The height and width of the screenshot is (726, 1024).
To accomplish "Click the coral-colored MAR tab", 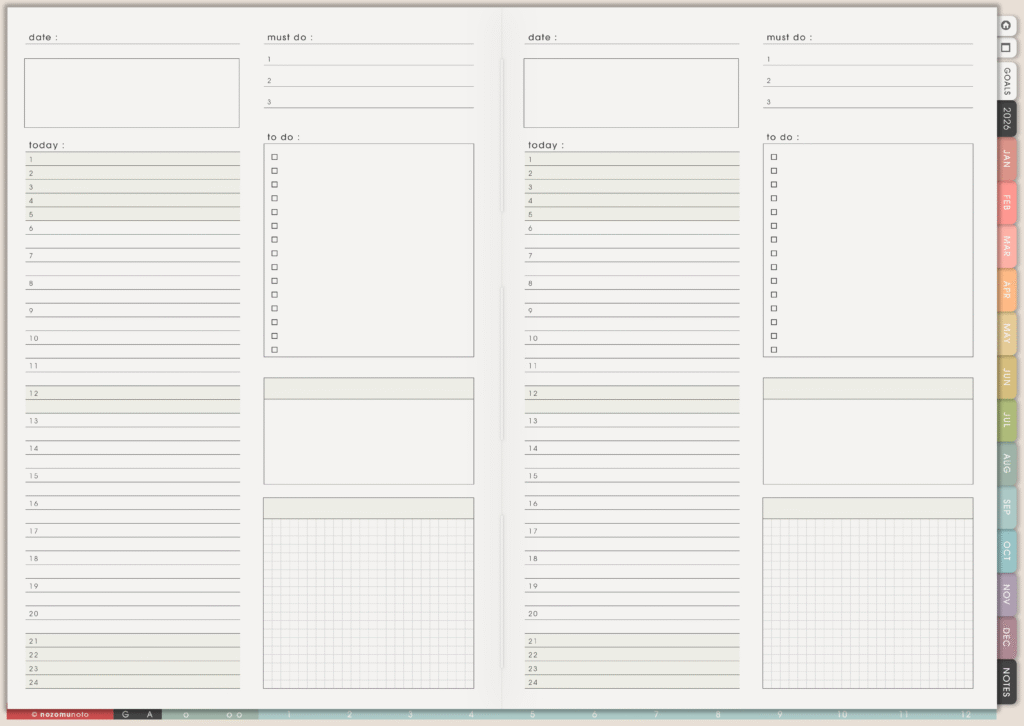I will pyautogui.click(x=1006, y=246).
